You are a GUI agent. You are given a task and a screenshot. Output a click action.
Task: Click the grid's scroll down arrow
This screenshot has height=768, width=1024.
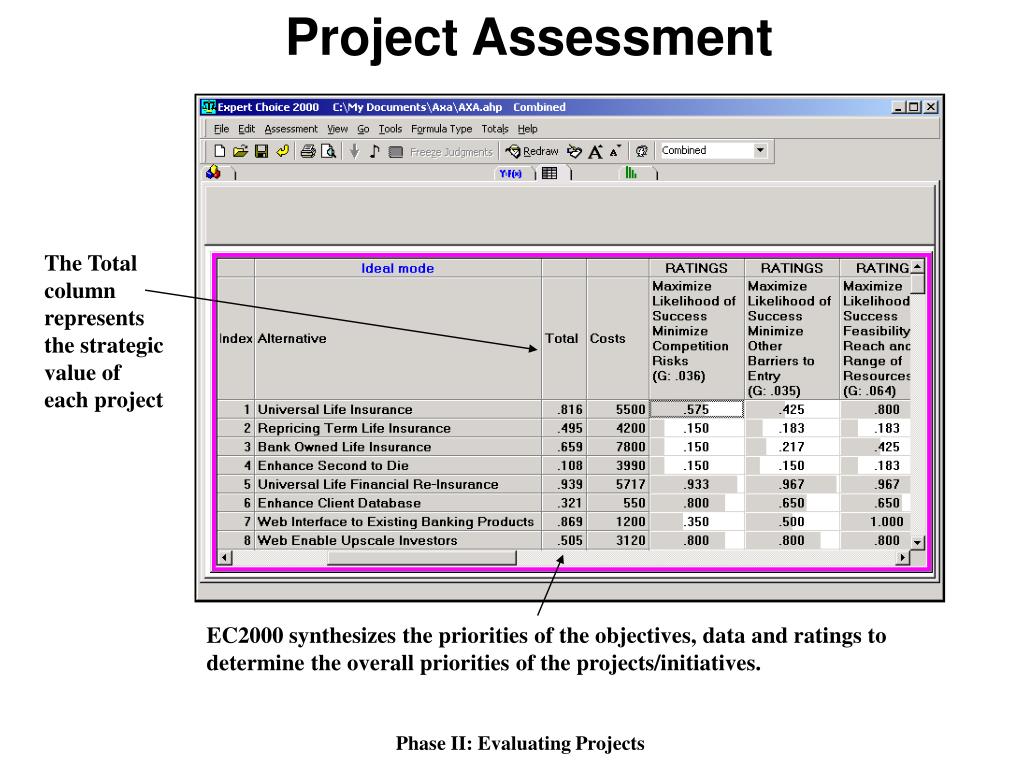pyautogui.click(x=918, y=543)
